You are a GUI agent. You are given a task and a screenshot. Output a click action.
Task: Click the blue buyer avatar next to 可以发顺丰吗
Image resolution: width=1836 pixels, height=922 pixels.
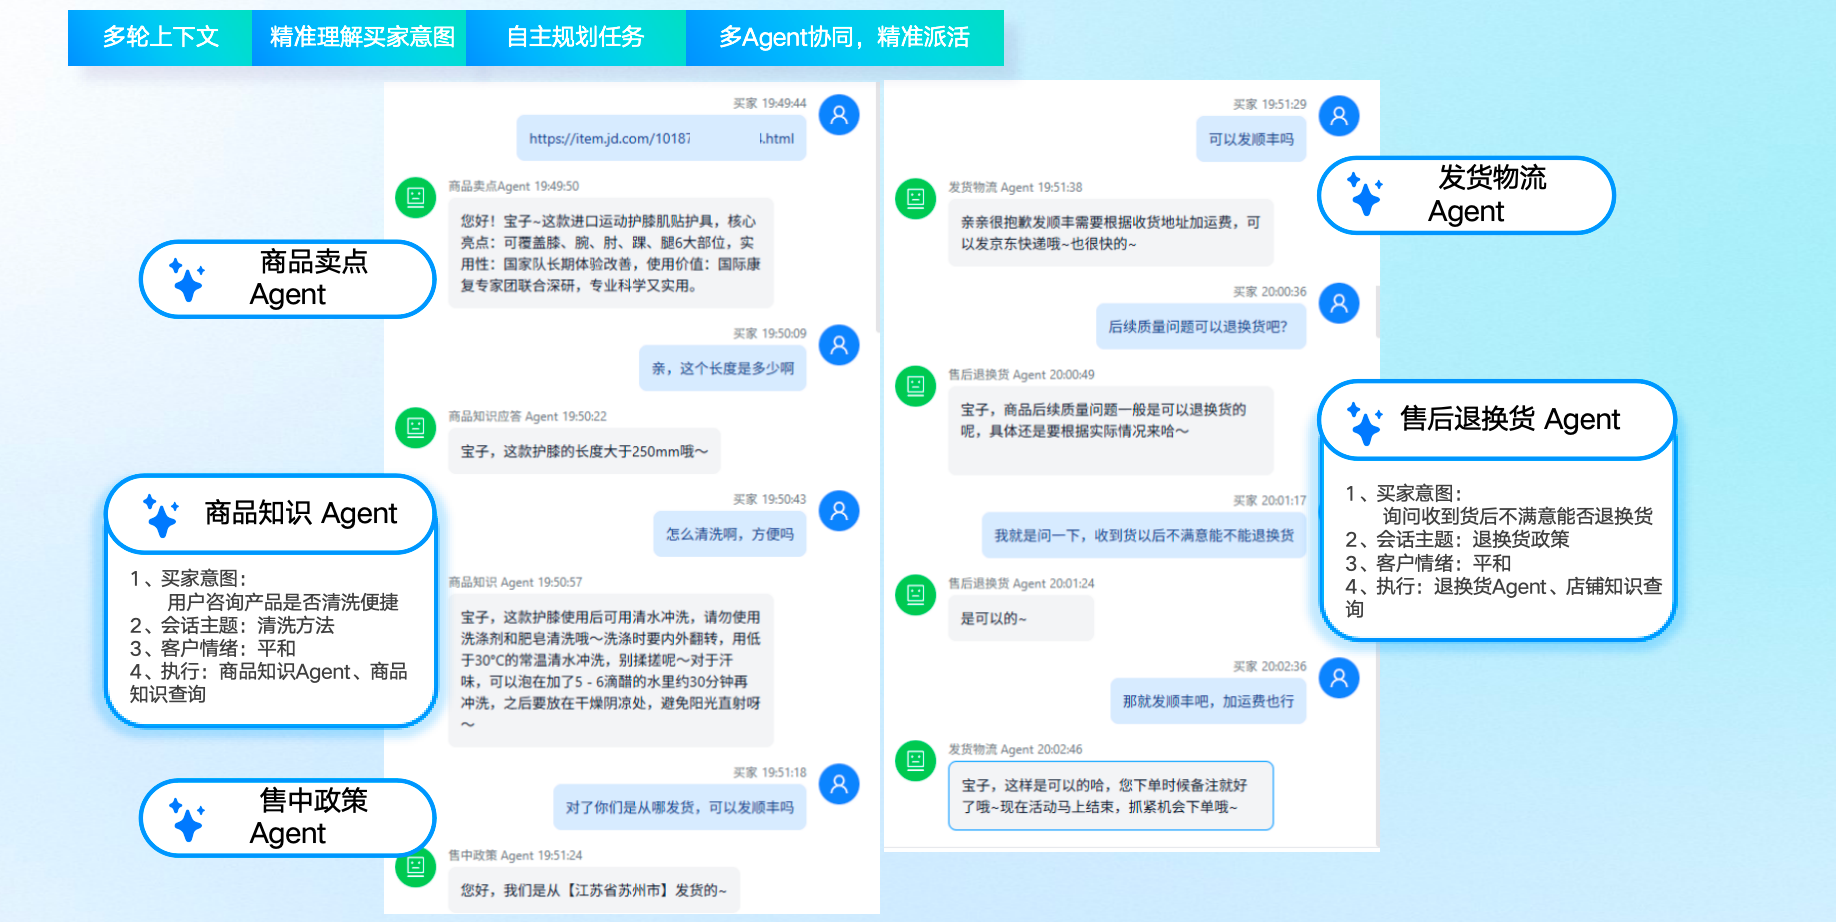1339,115
